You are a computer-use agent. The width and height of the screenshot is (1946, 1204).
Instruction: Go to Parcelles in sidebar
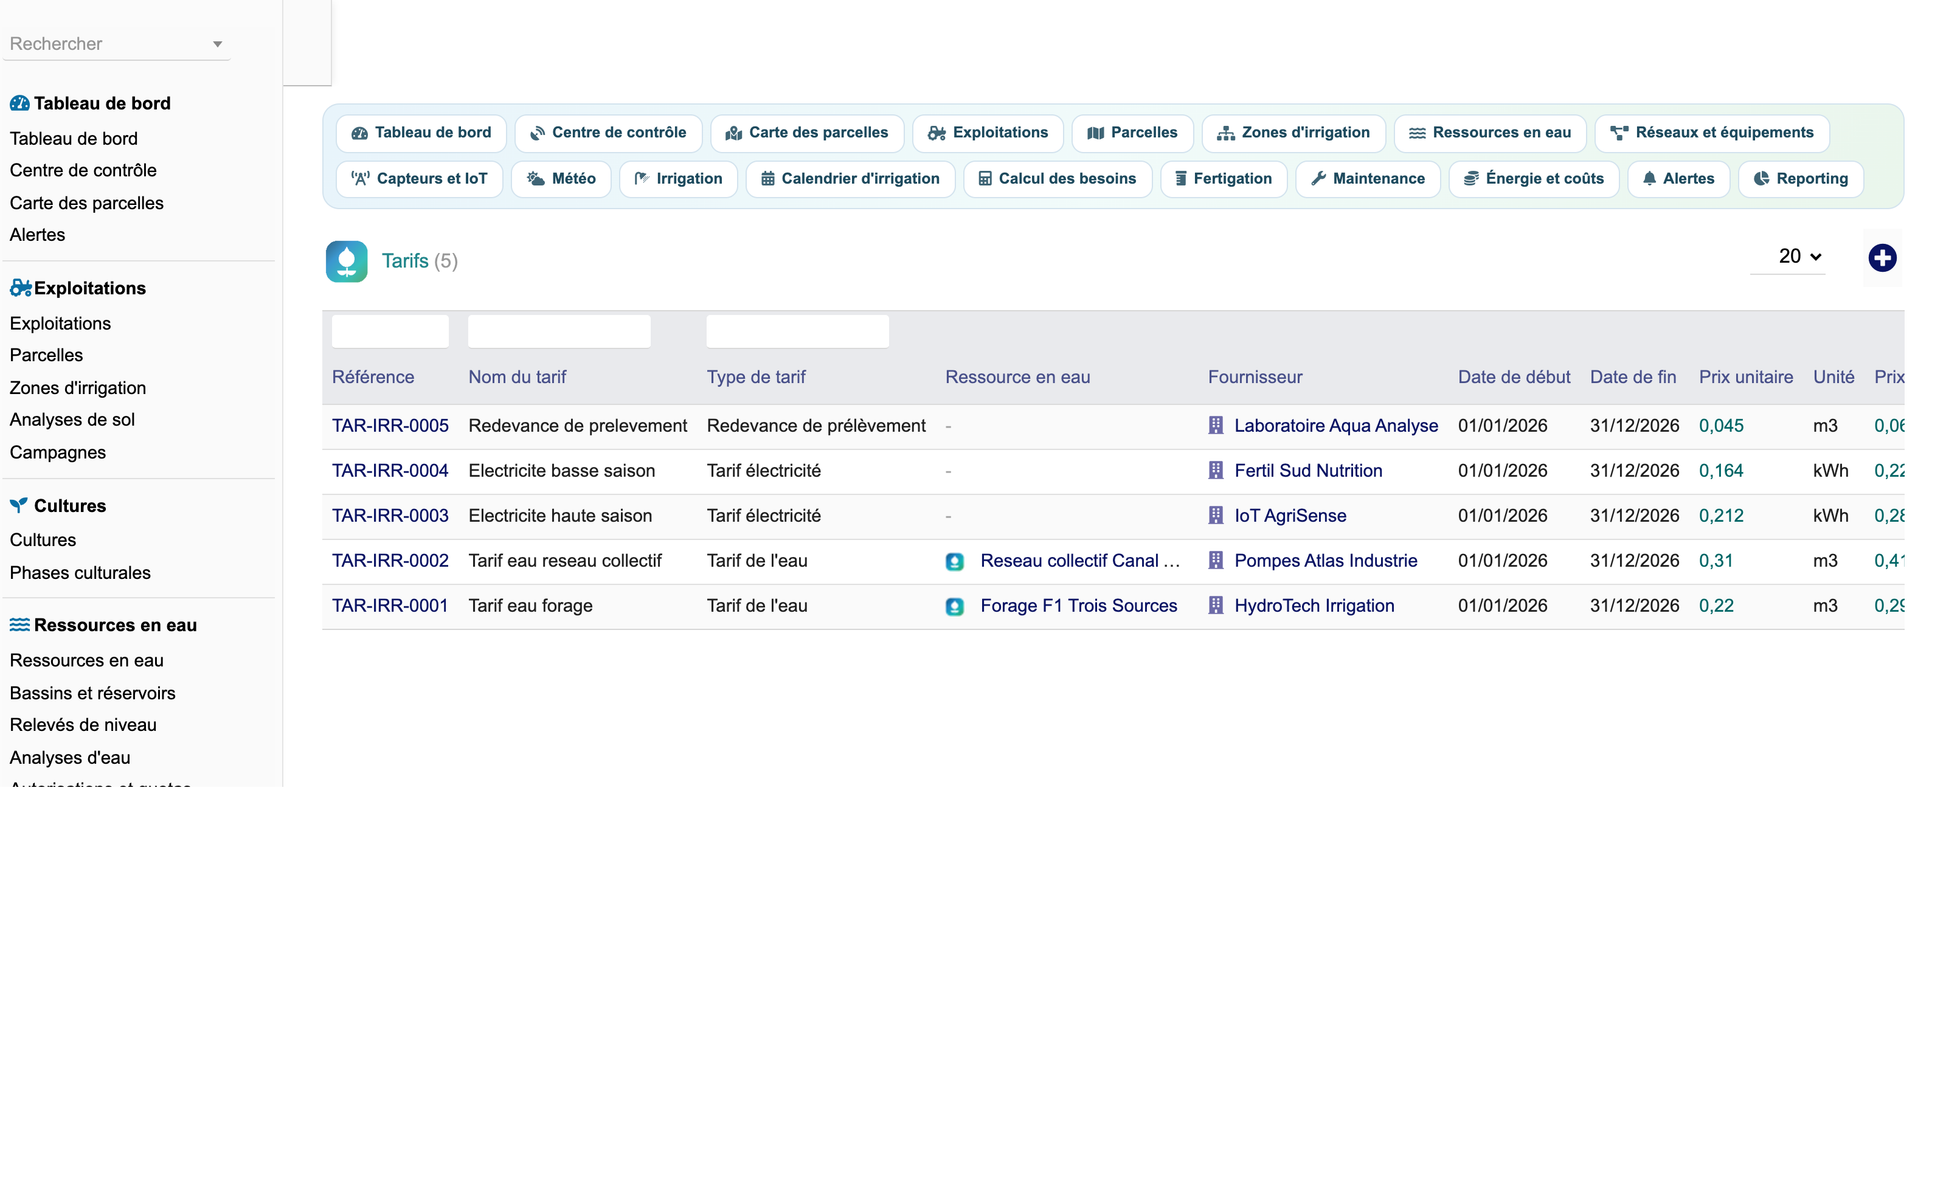pos(46,355)
